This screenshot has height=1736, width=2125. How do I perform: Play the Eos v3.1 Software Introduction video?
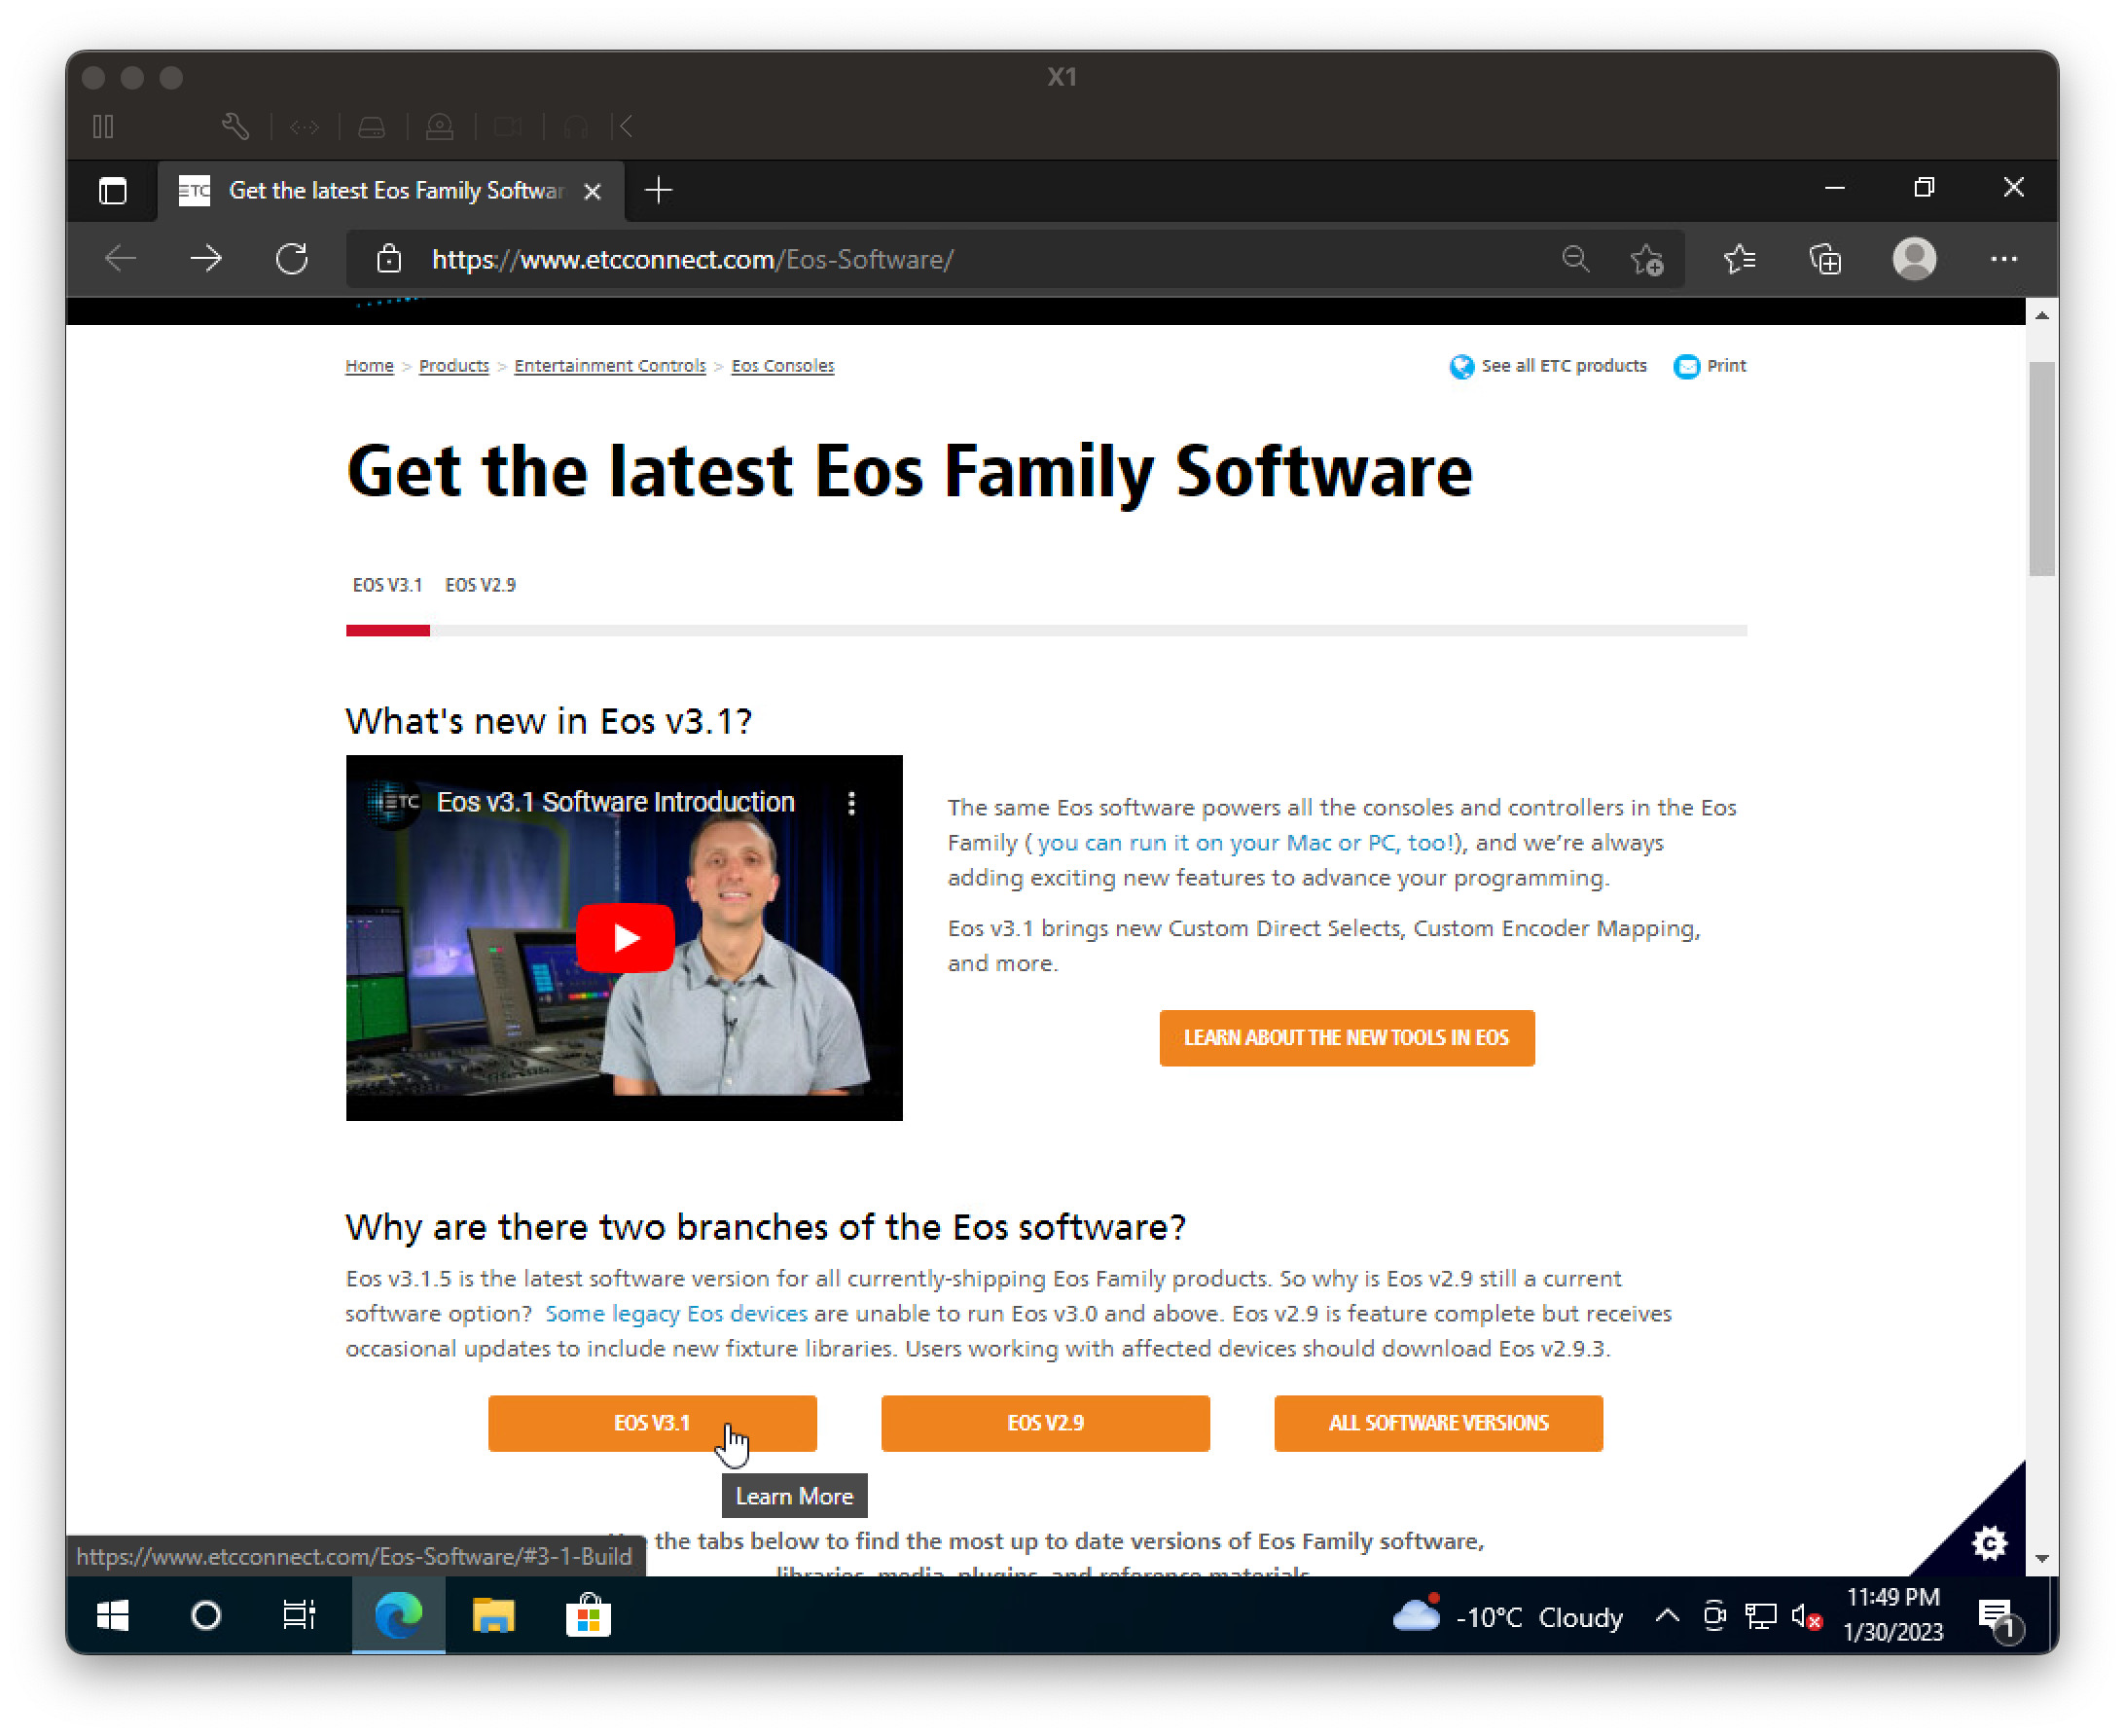pyautogui.click(x=625, y=938)
